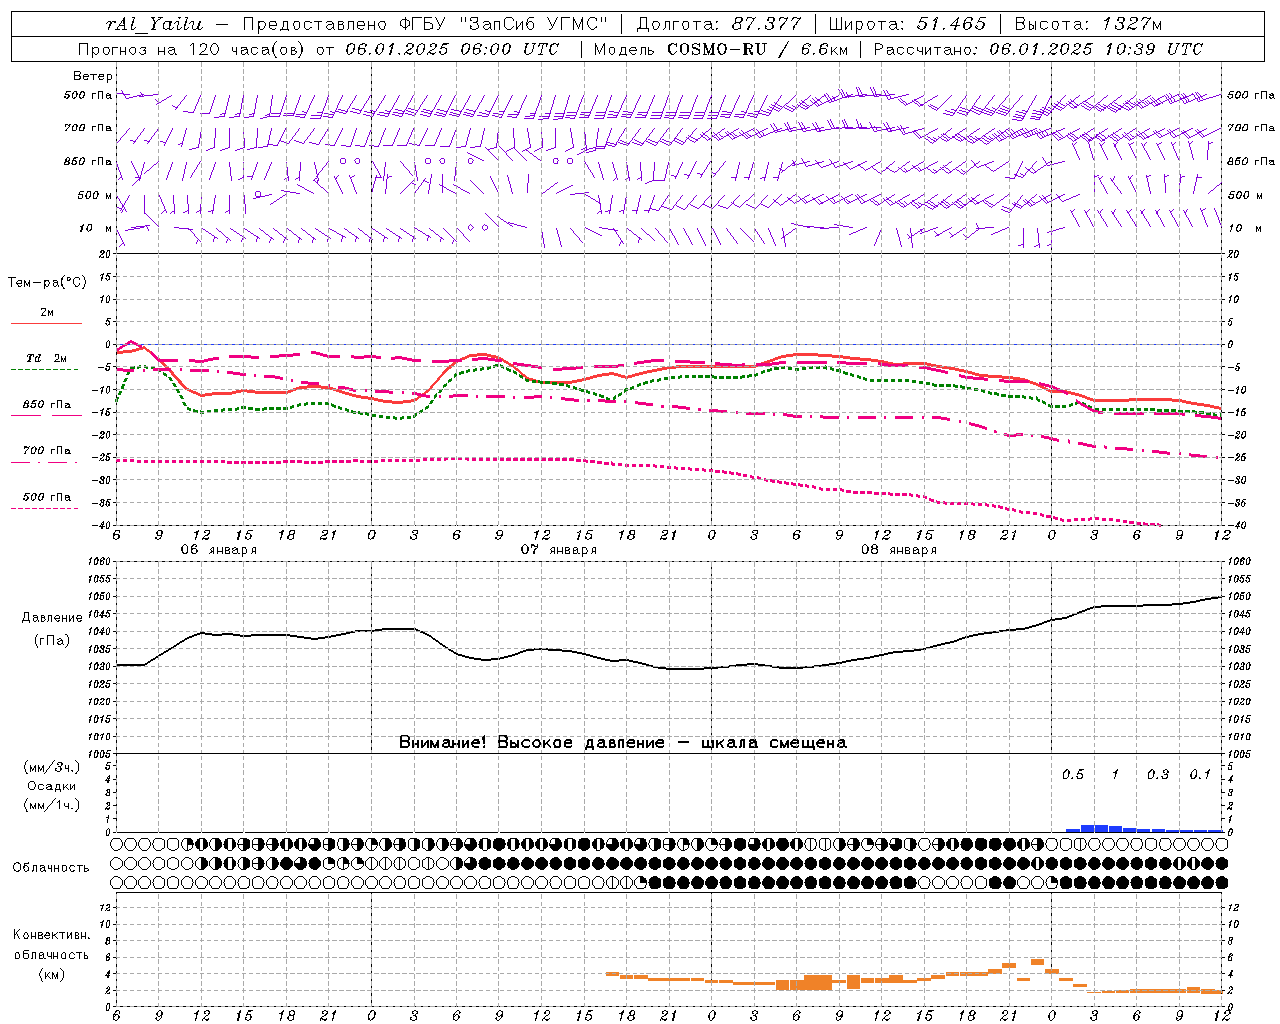Click the 0.1 precipitation amount value
Image resolution: width=1280 pixels, height=1024 pixels.
1200,774
